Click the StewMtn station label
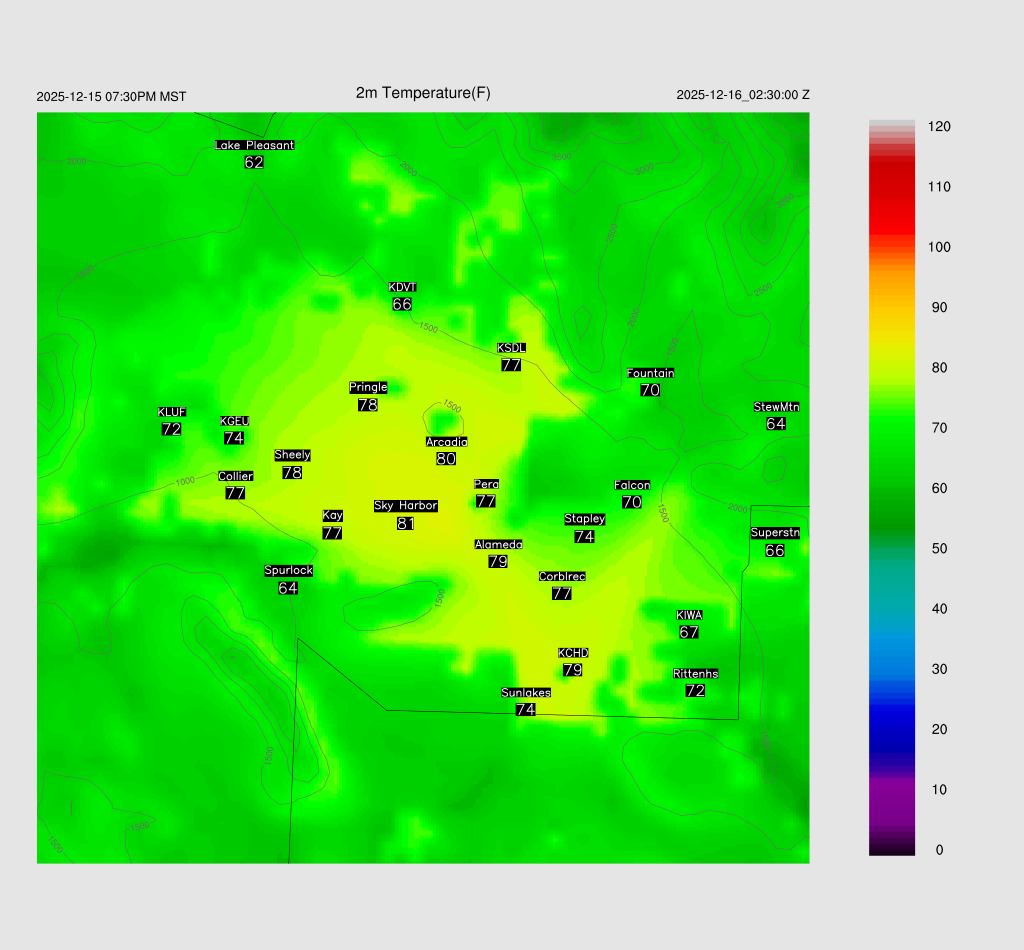The image size is (1024, 950). coord(776,407)
